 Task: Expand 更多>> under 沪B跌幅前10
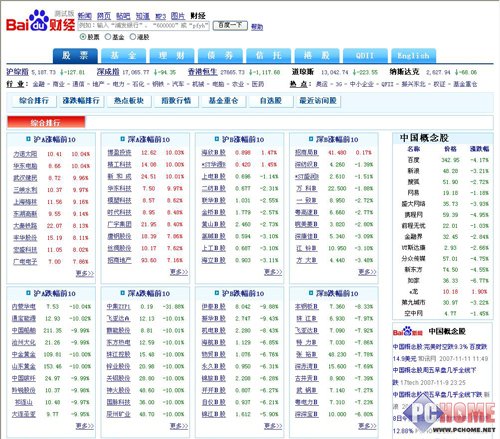(x=273, y=426)
